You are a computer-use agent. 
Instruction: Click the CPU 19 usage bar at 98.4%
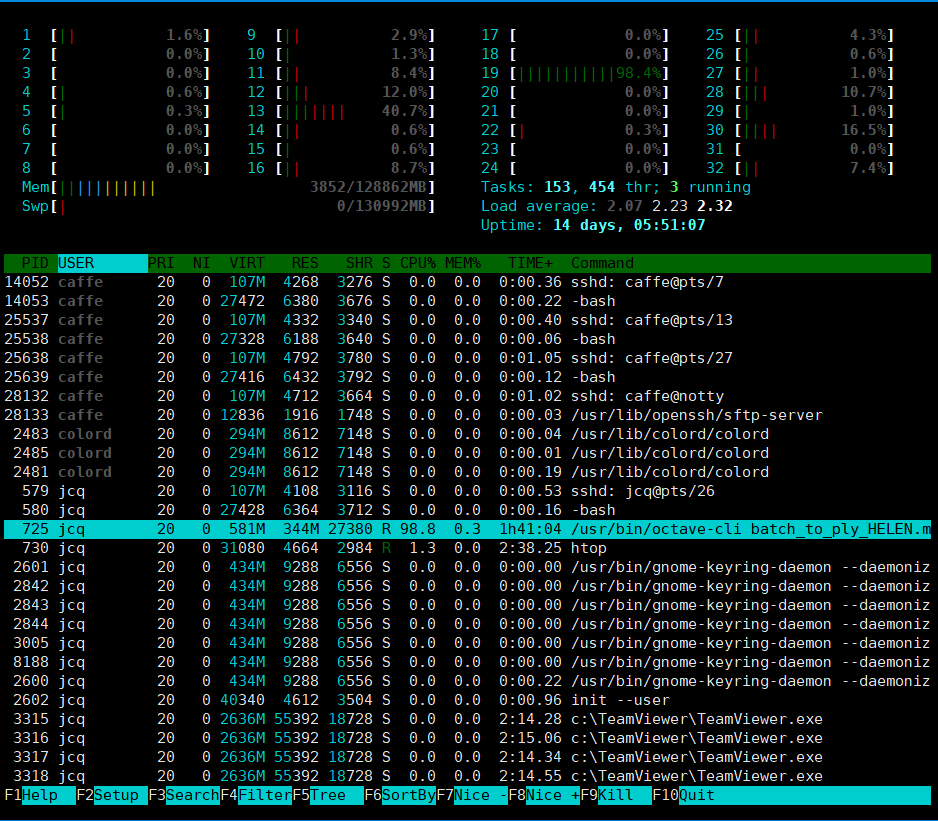[x=590, y=74]
